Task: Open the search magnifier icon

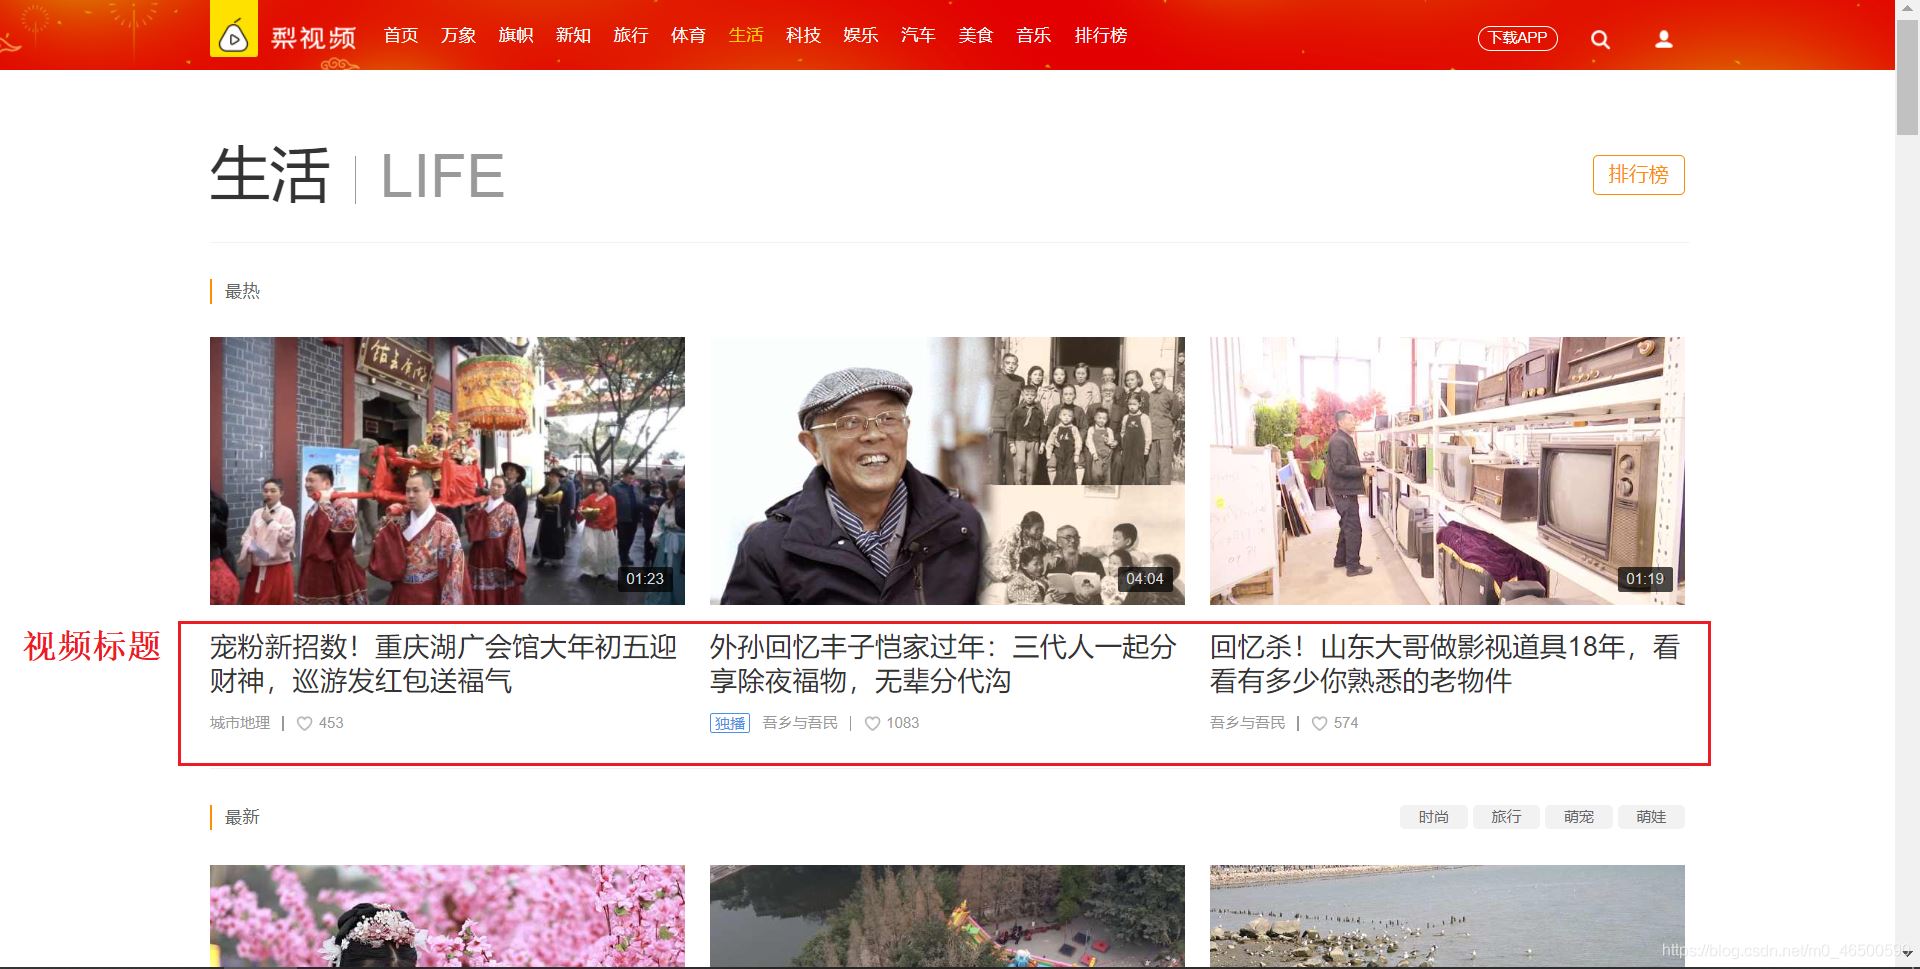Action: 1600,39
